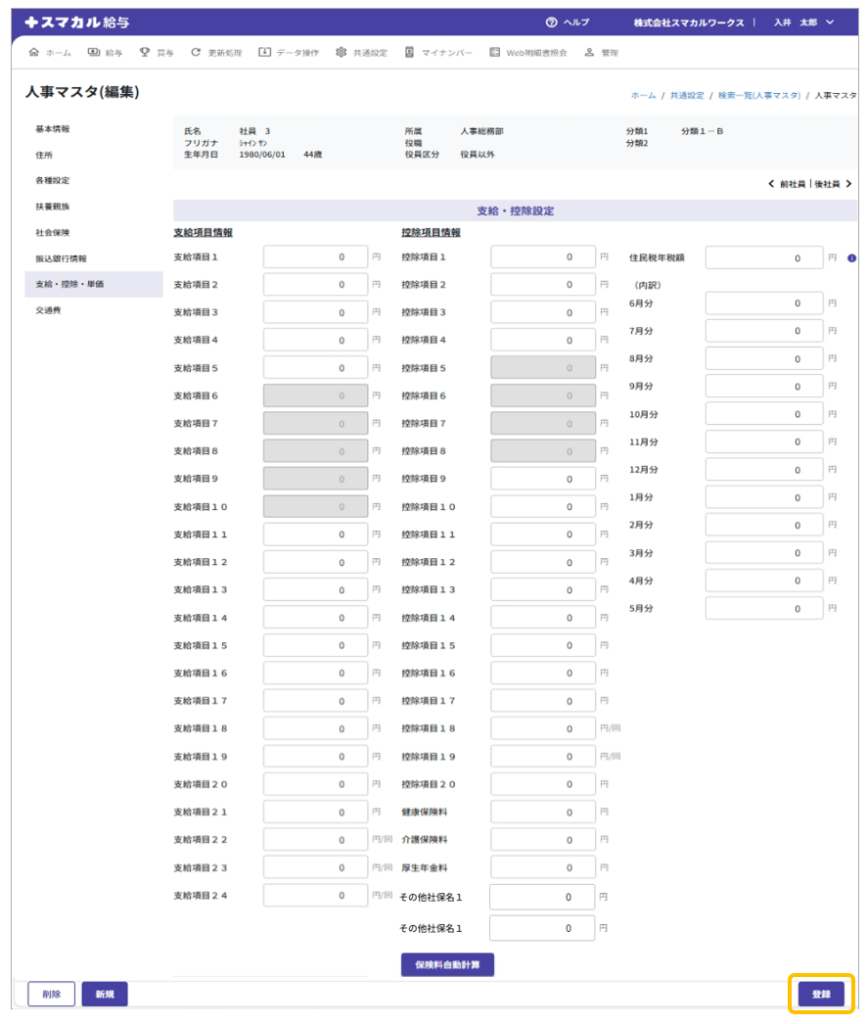Click the ホーム house icon in navigation bar

(x=35, y=52)
